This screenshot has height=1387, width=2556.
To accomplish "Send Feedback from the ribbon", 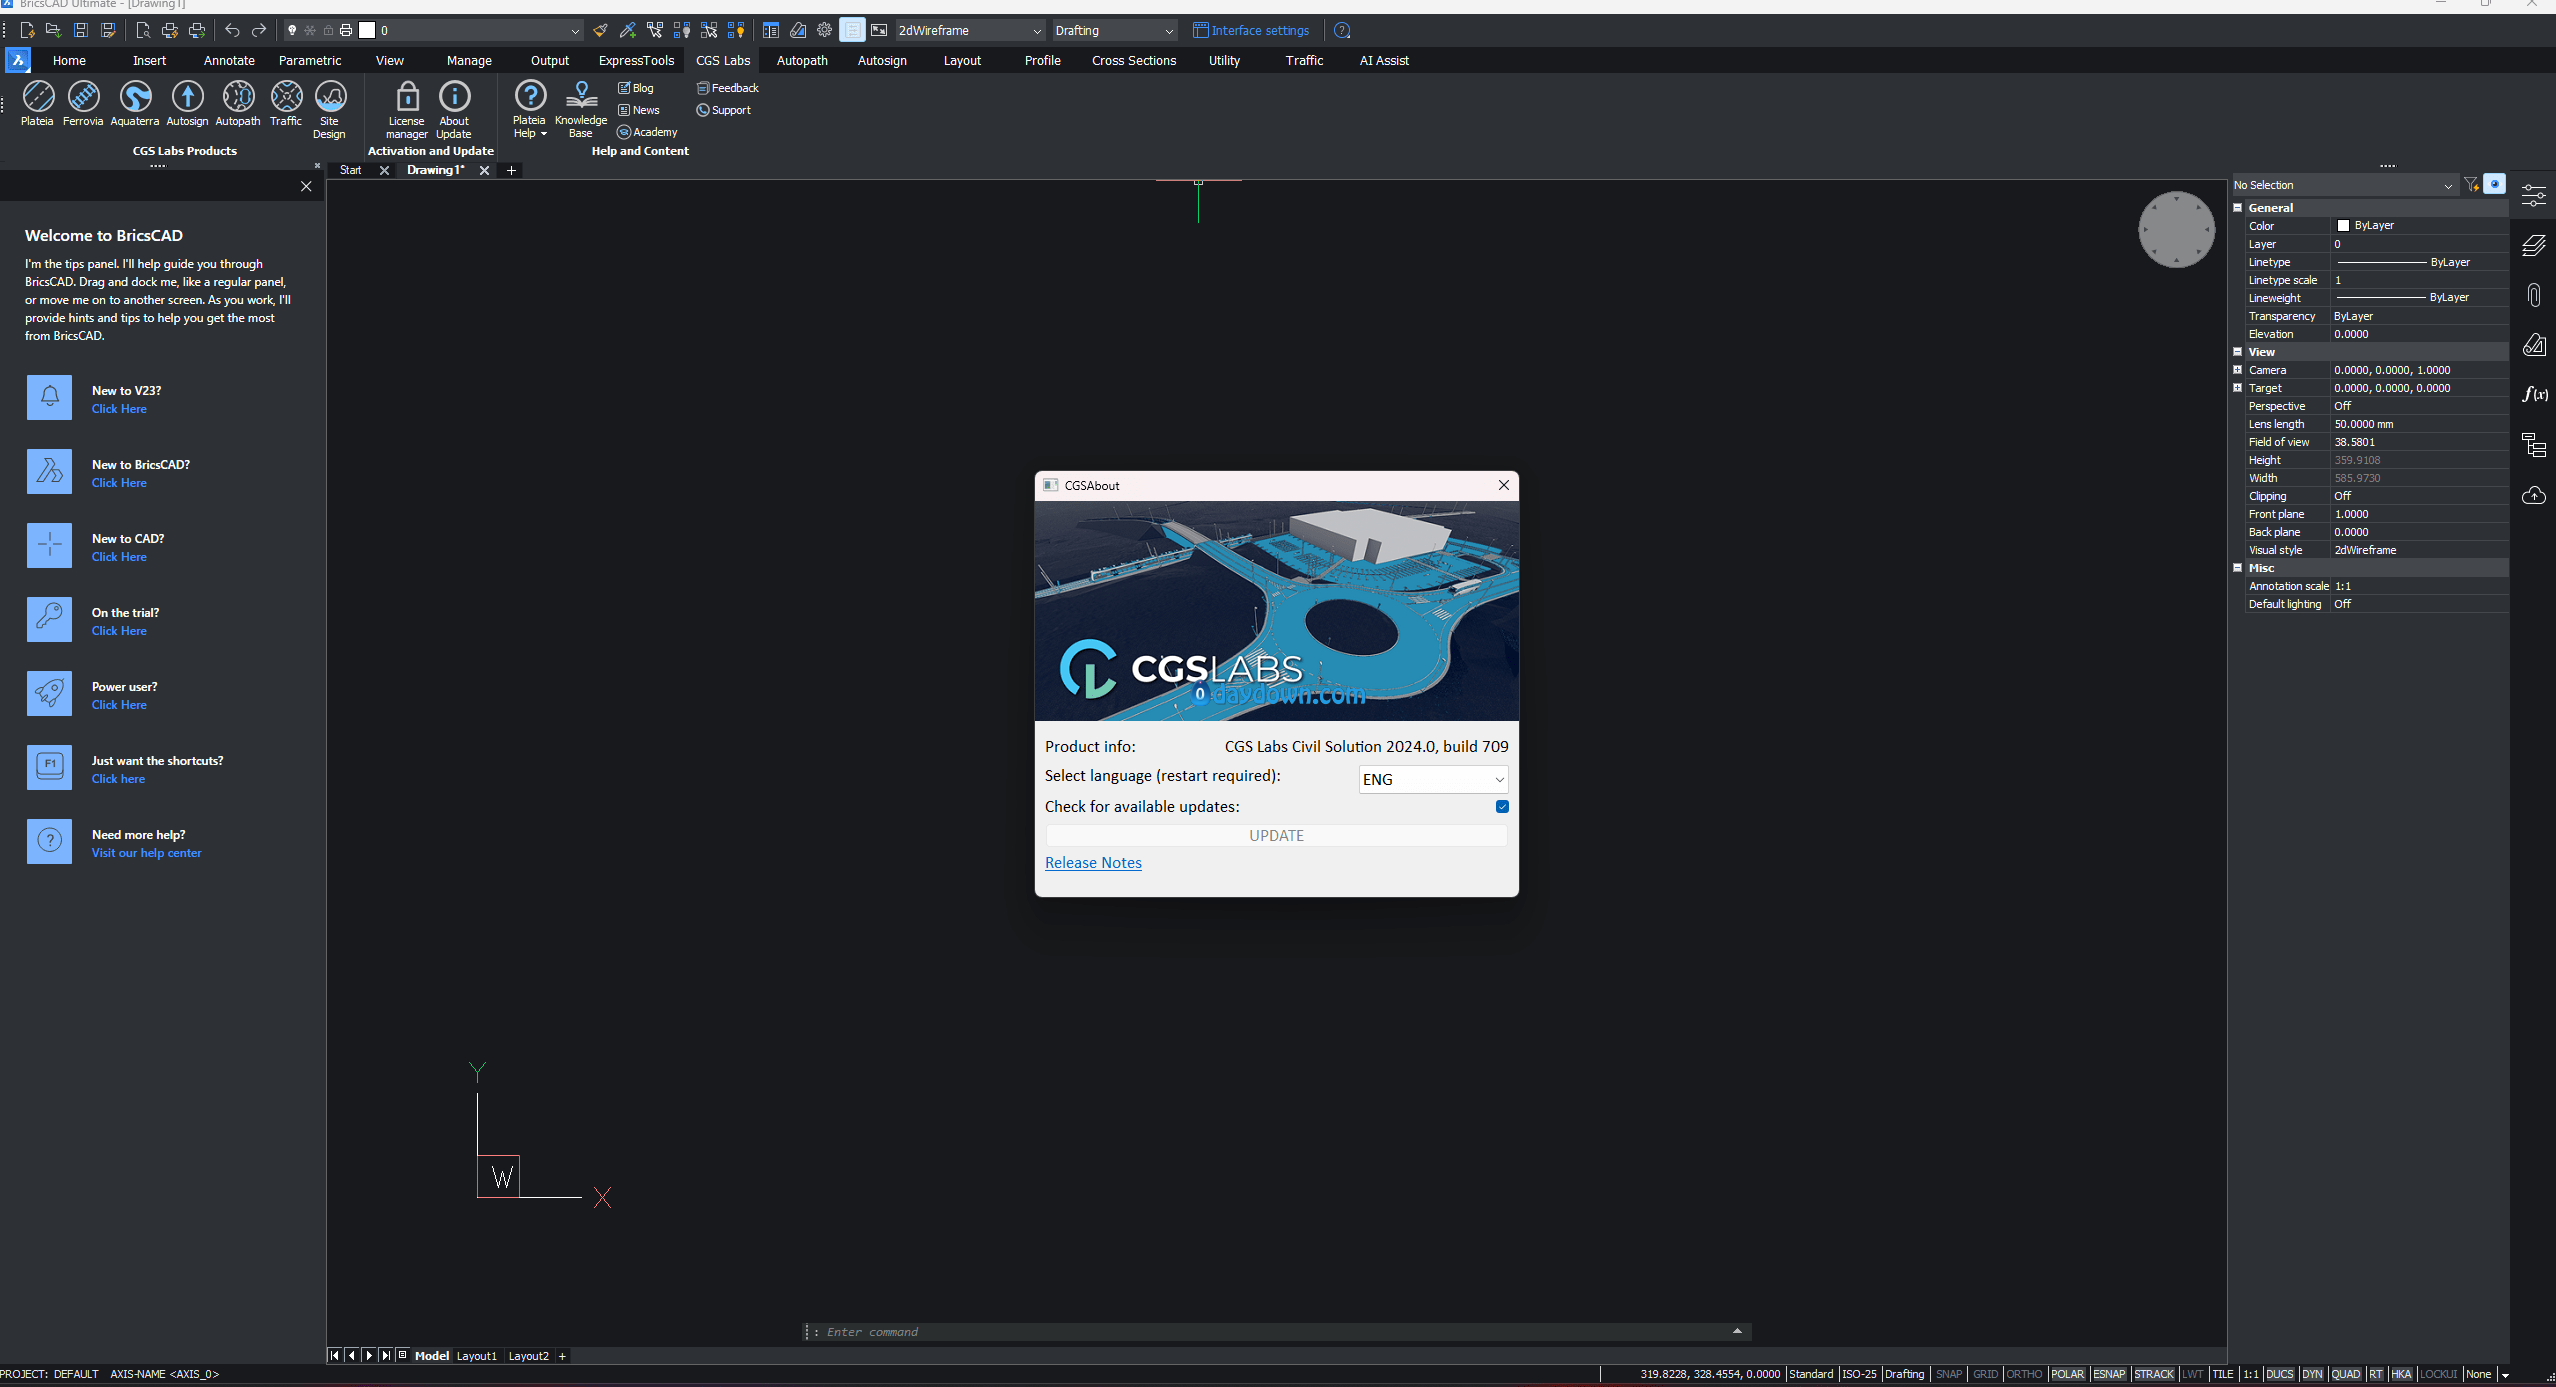I will 728,88.
